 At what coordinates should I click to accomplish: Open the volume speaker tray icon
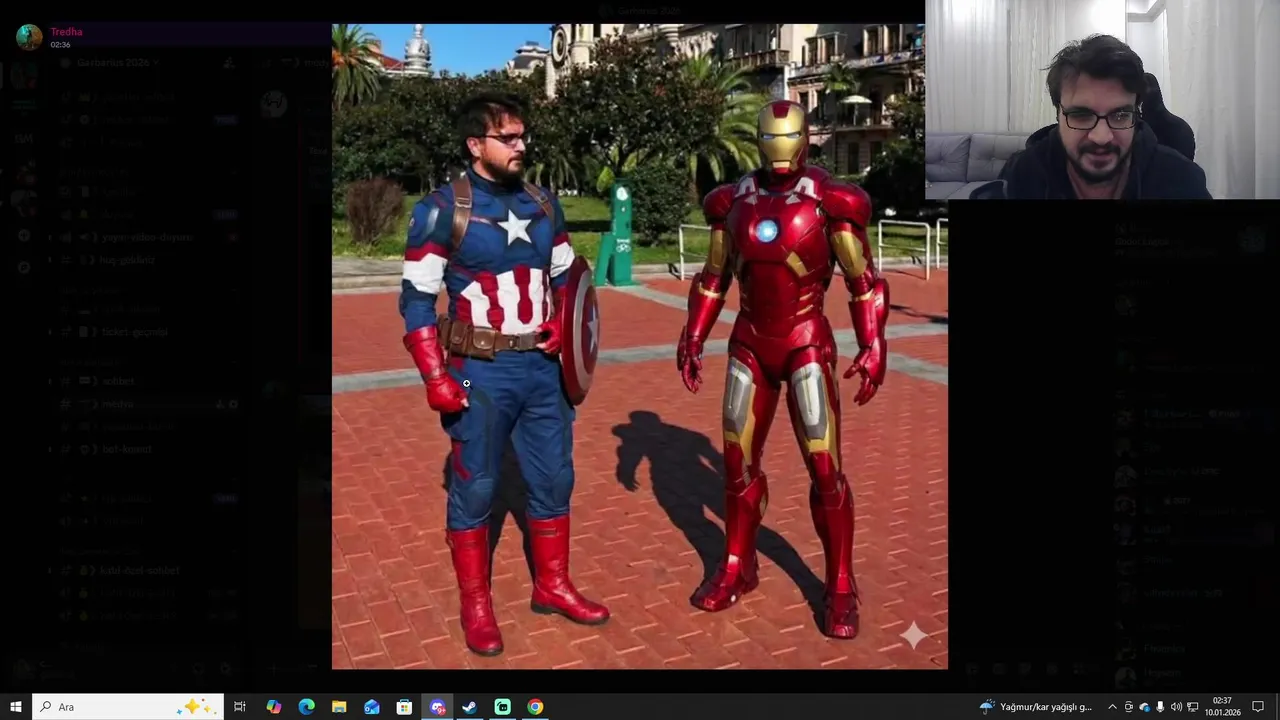click(1176, 707)
